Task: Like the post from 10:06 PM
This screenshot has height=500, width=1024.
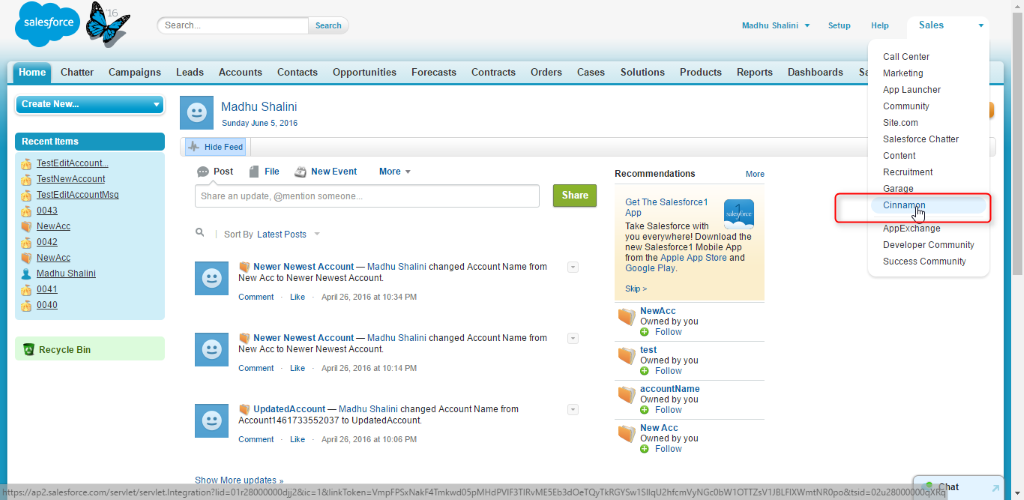Action: pos(297,439)
